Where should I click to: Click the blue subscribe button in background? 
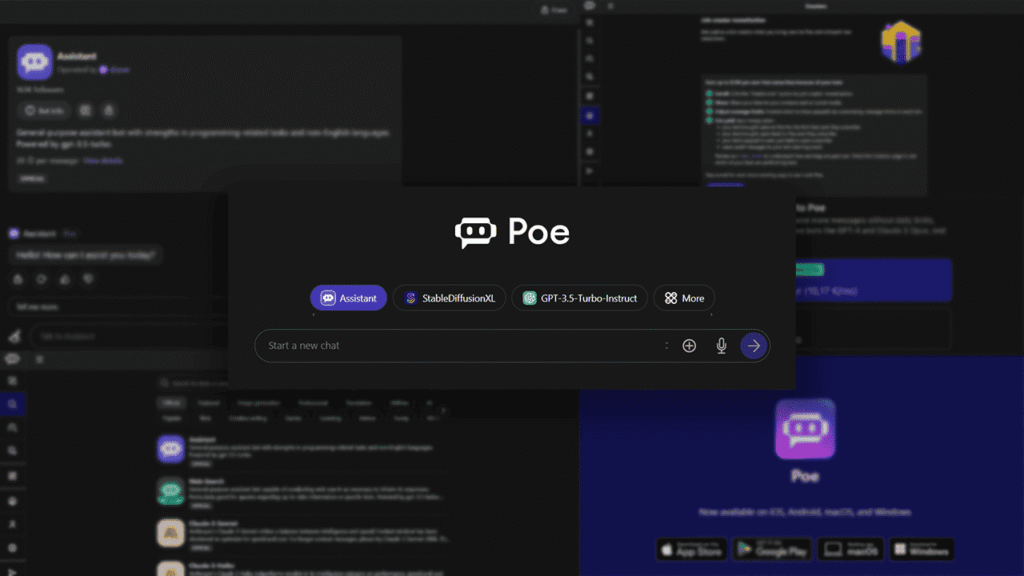[x=872, y=280]
